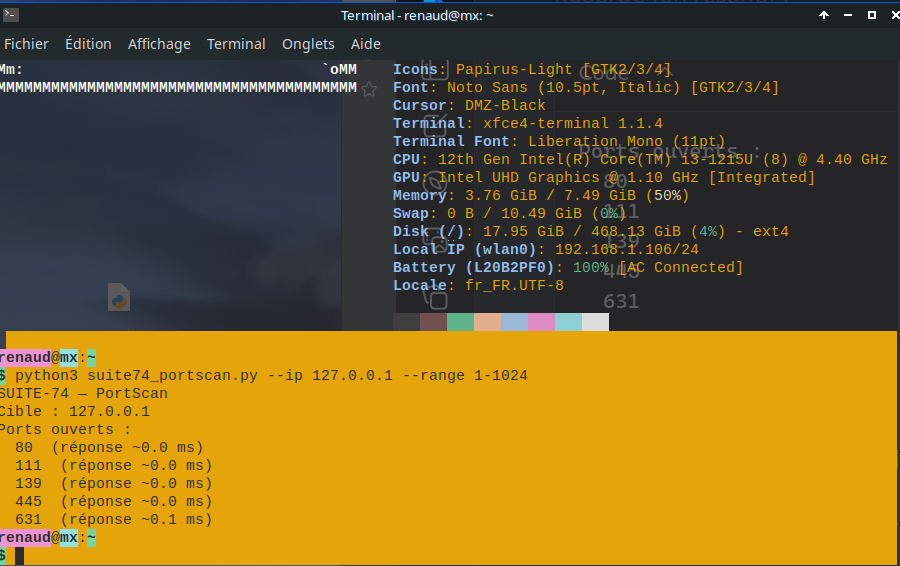Click the 'oMM' ASCII art line at top left
Screen dimensions: 900x566
pyautogui.click(x=178, y=69)
